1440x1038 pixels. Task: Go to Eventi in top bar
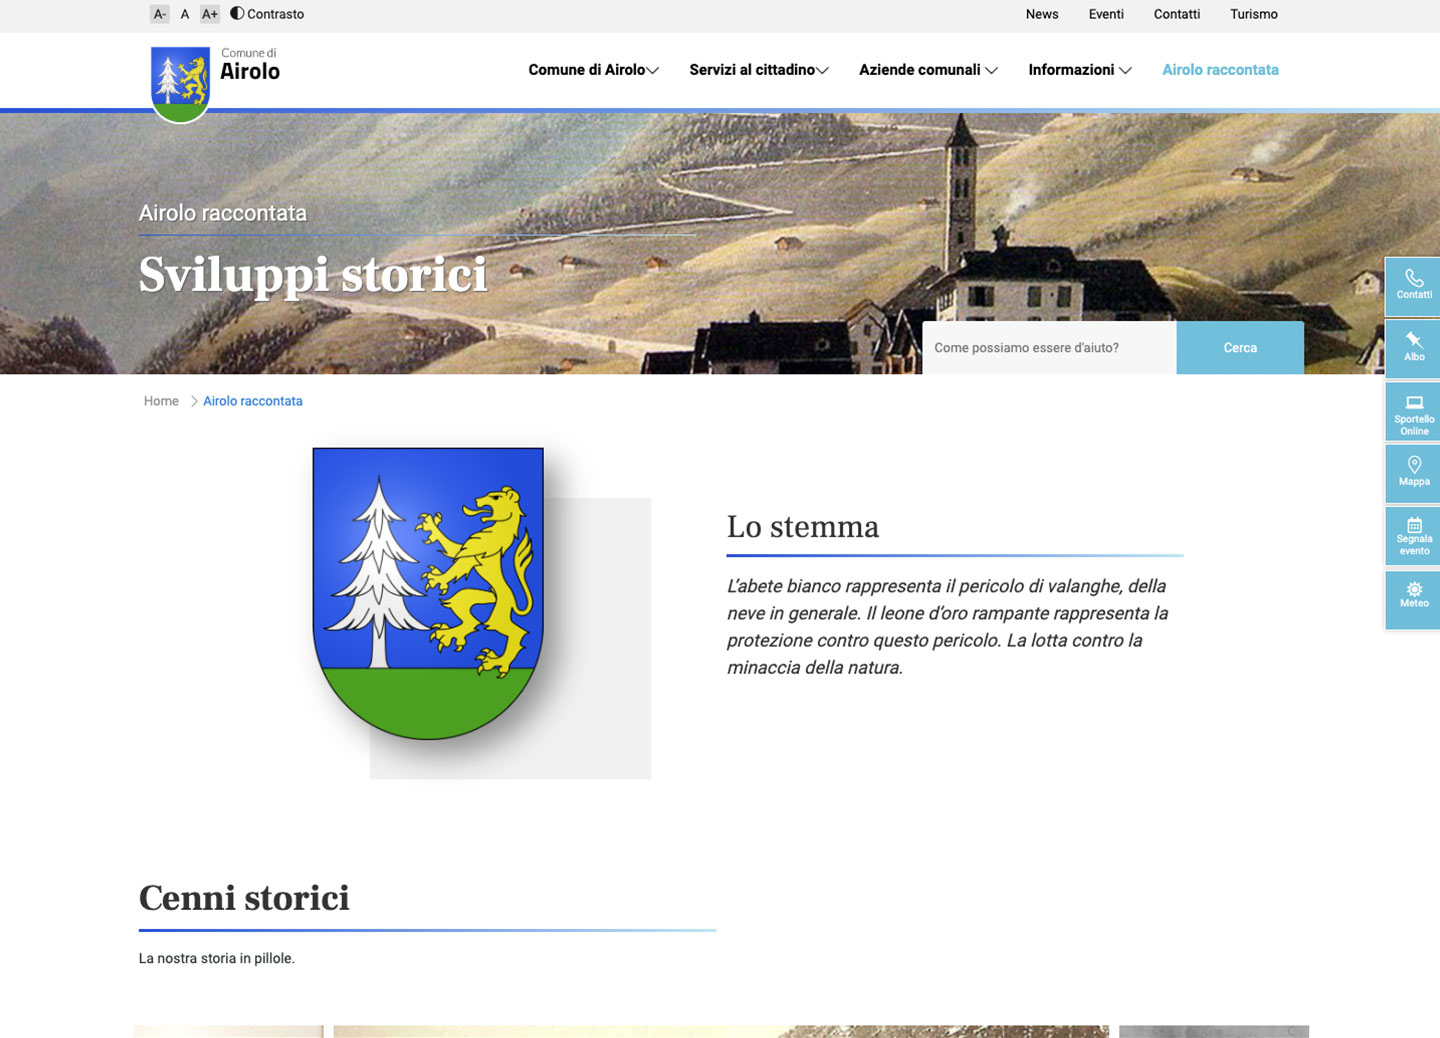click(x=1106, y=14)
